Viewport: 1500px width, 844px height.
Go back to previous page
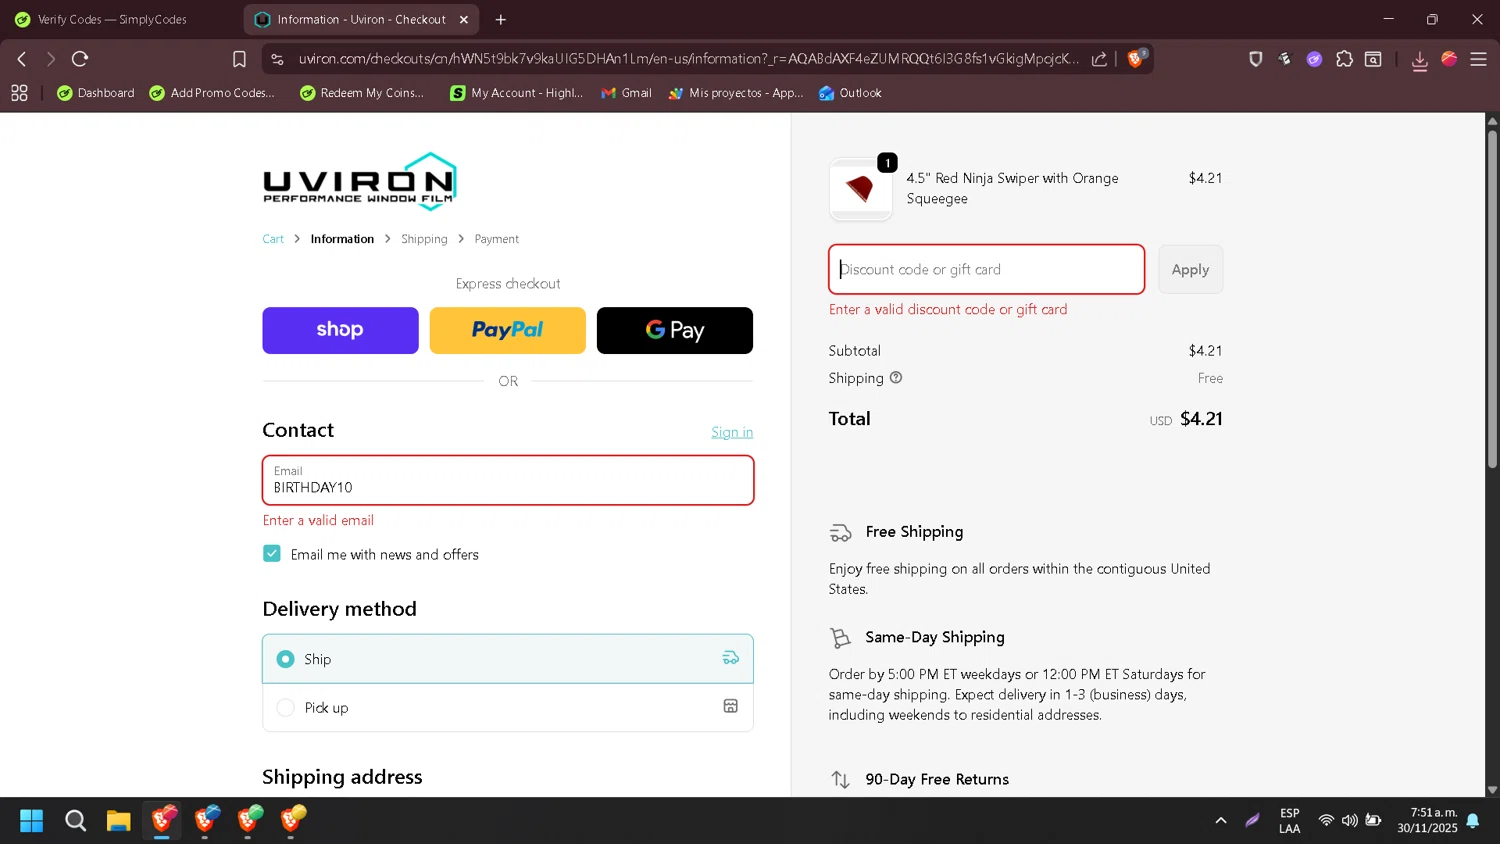[x=21, y=59]
